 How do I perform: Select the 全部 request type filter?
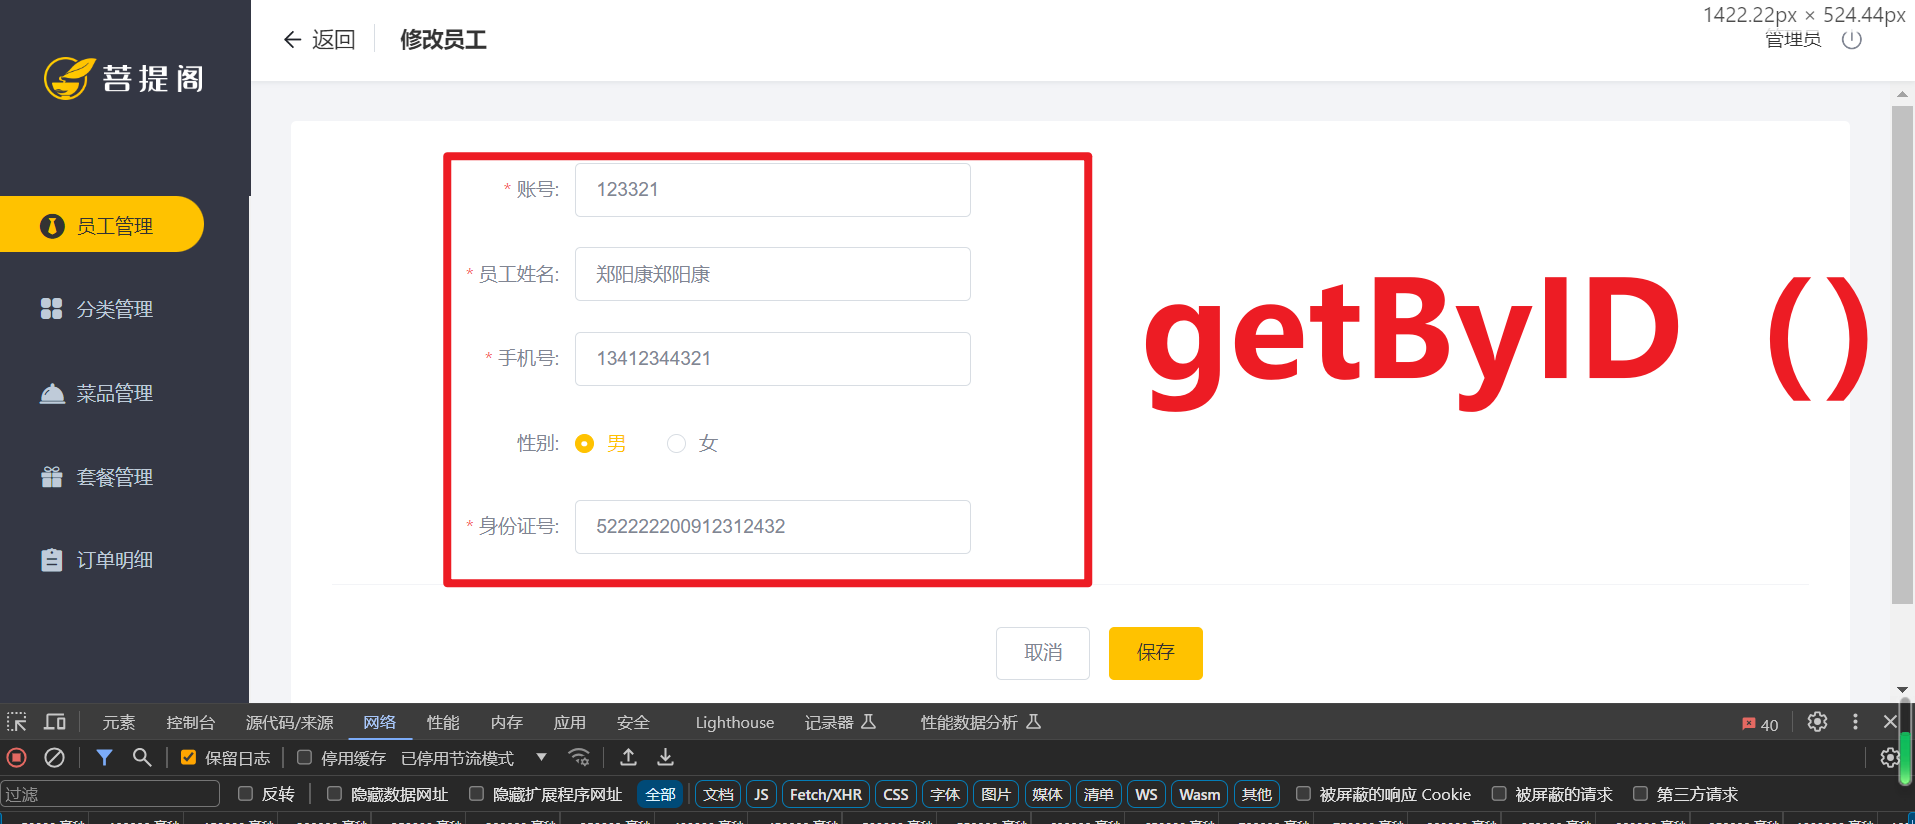coord(660,794)
